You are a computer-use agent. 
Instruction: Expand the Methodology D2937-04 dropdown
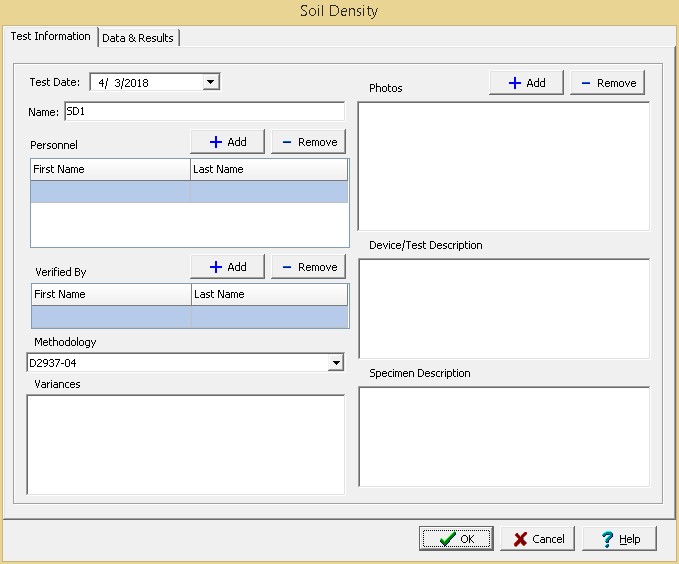click(x=336, y=363)
